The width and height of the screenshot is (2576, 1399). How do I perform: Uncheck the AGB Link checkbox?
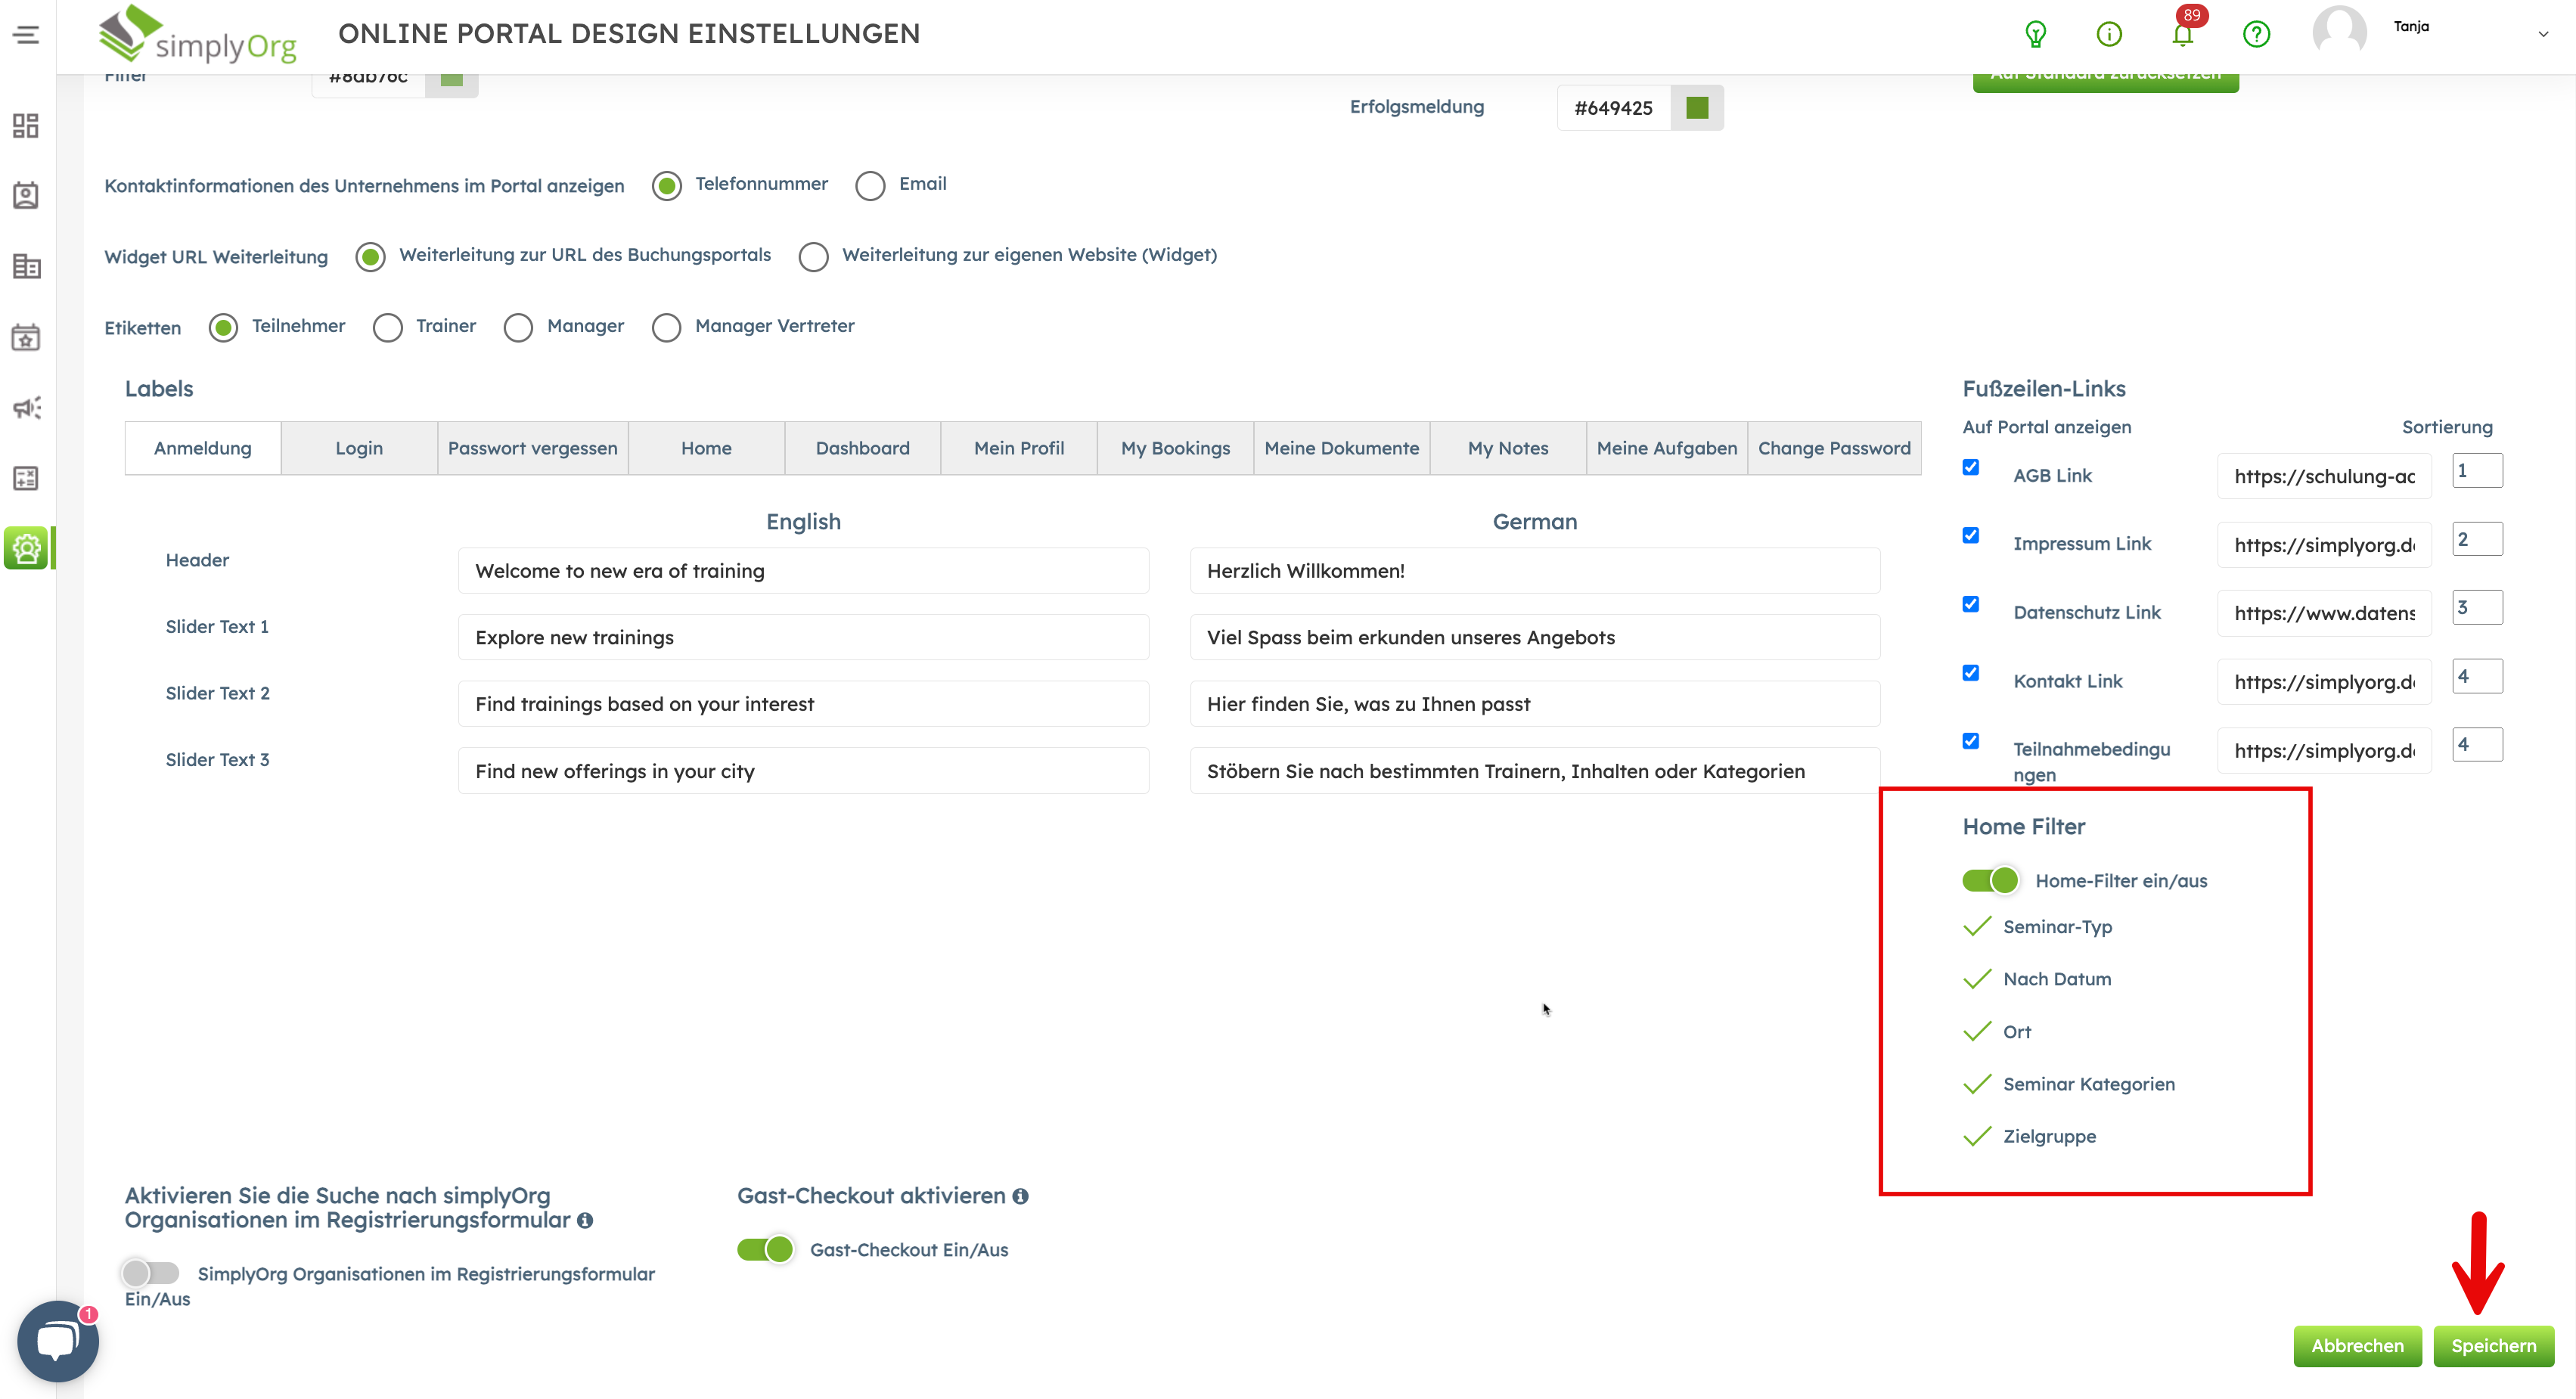(1971, 467)
